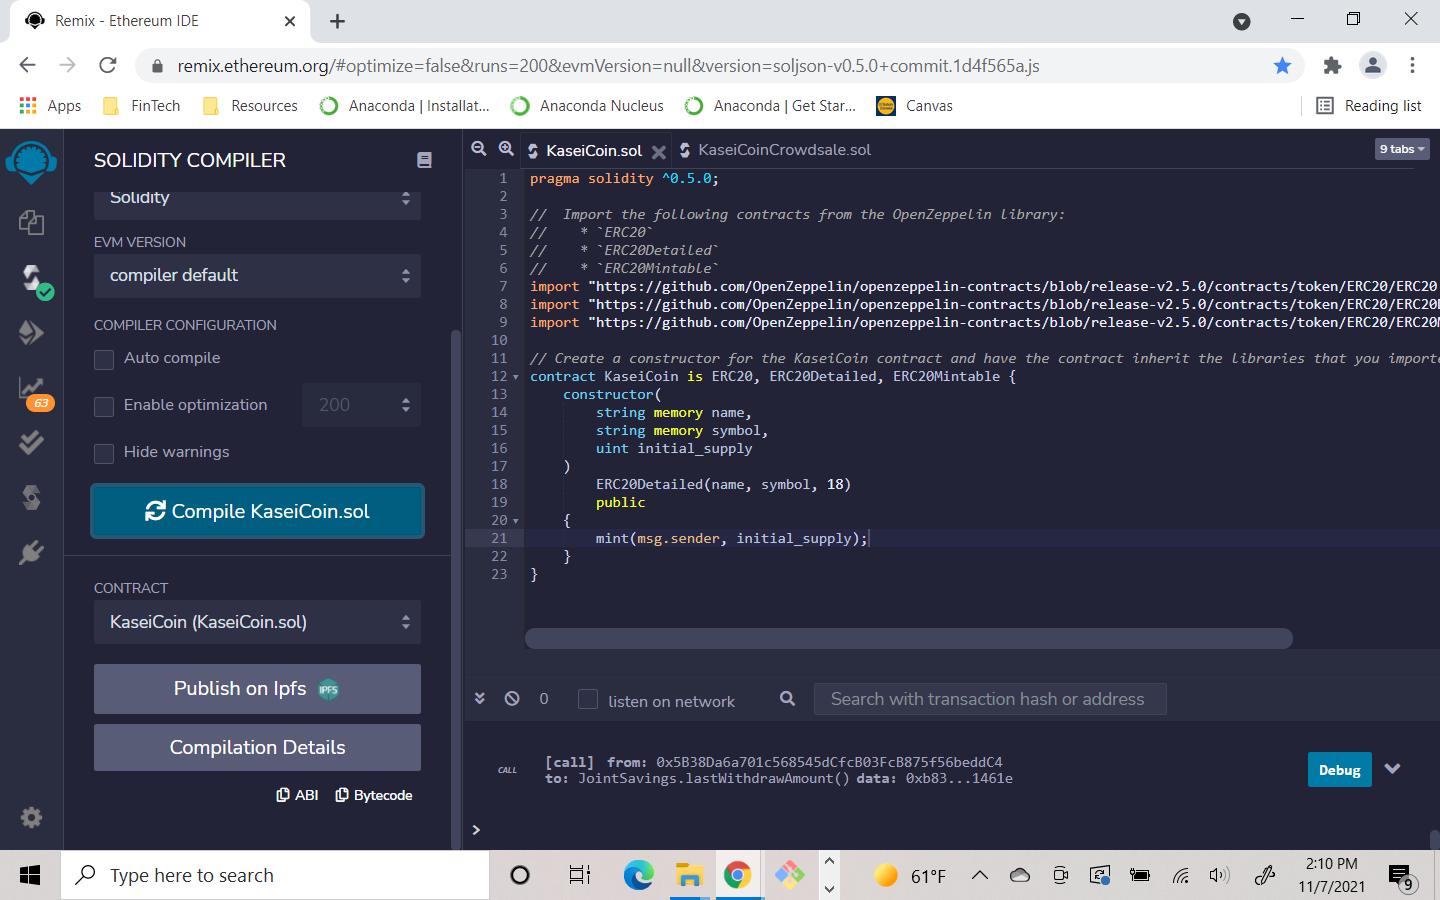Open the Contract selection dropdown

click(x=257, y=621)
